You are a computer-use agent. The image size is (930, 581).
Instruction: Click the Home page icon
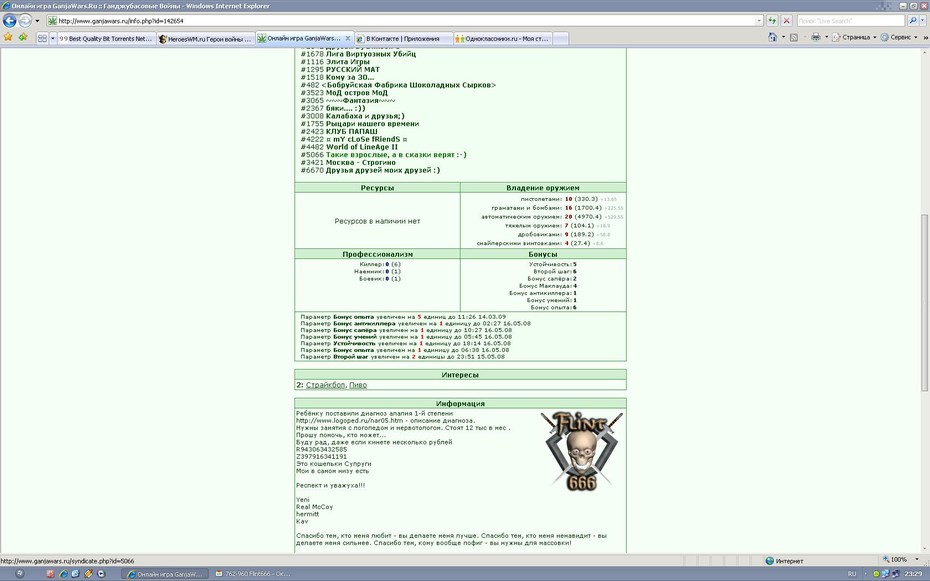[x=772, y=37]
